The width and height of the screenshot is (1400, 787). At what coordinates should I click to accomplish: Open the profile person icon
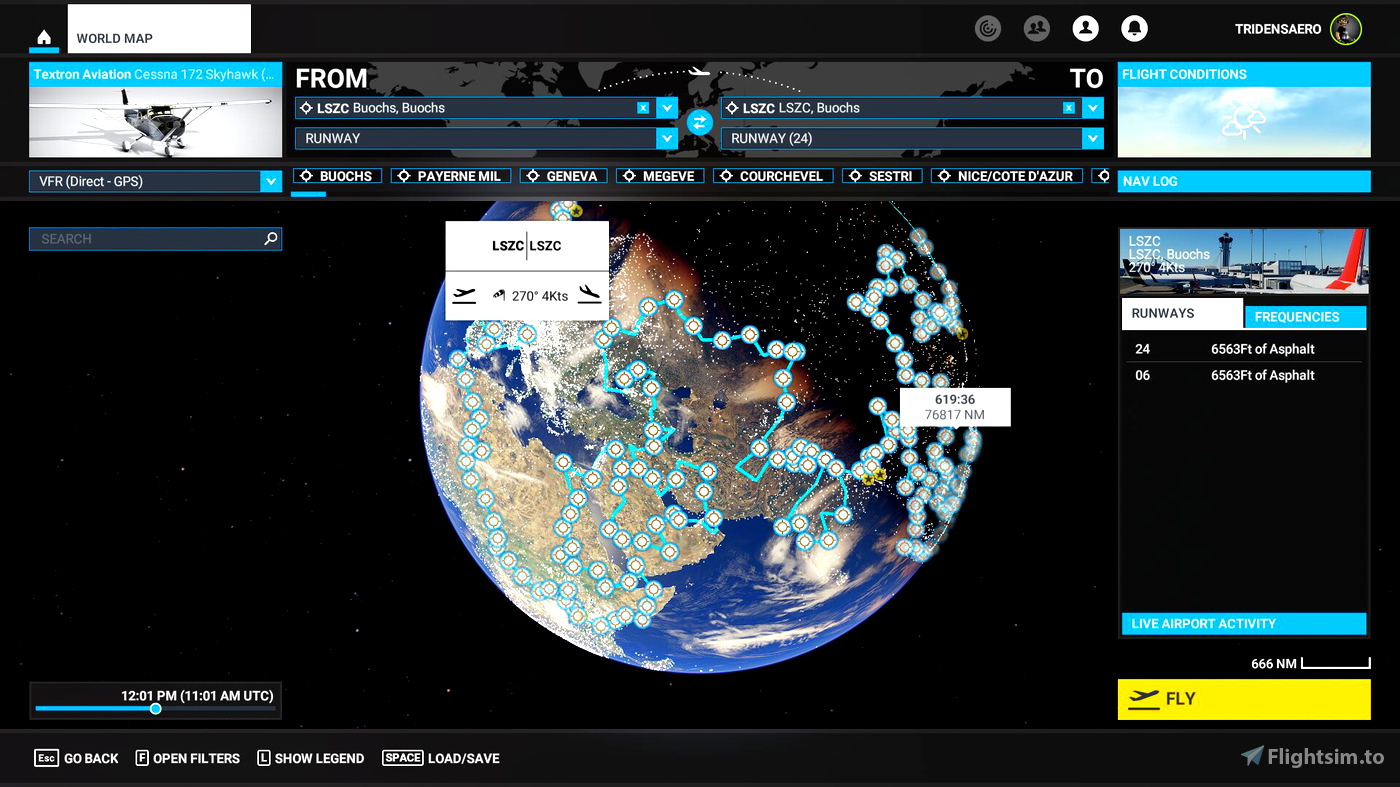click(x=1085, y=29)
